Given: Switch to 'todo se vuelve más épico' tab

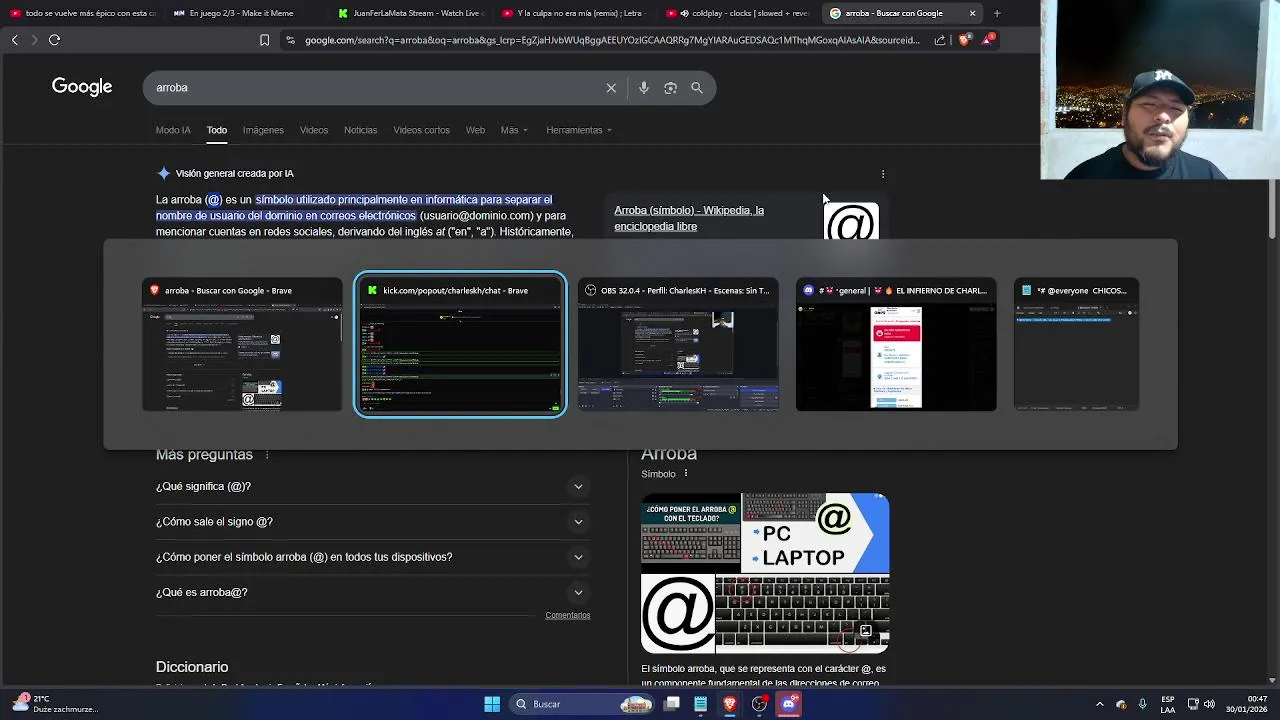Looking at the screenshot, I should (x=81, y=13).
